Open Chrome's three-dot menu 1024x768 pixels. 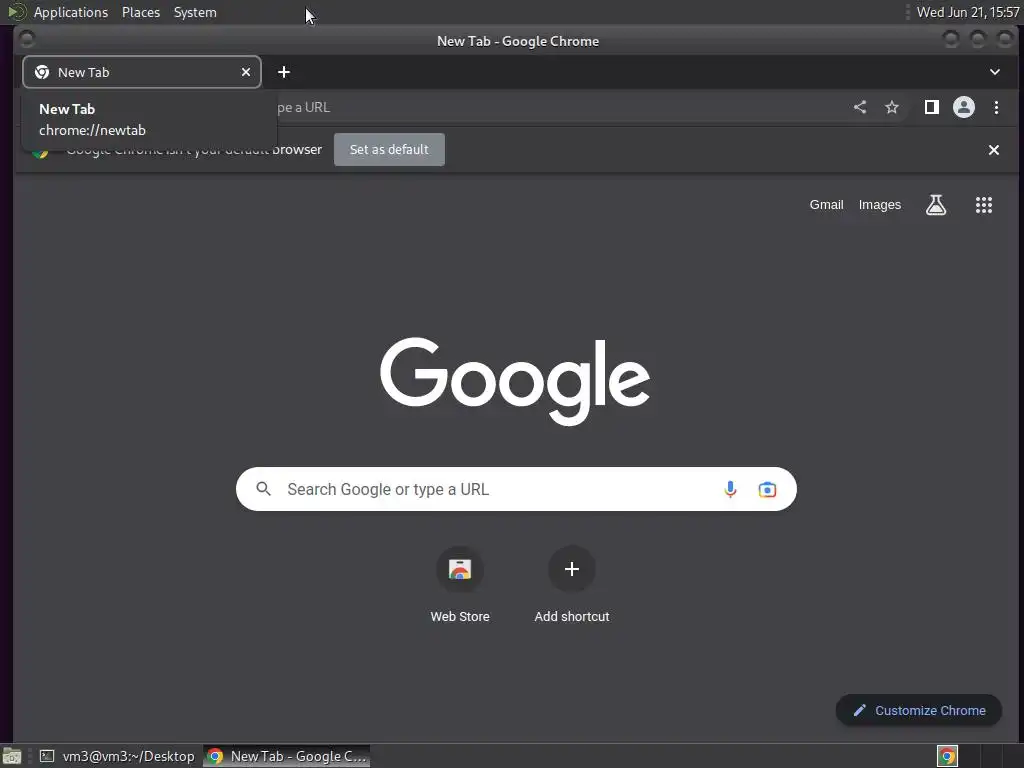(x=996, y=107)
